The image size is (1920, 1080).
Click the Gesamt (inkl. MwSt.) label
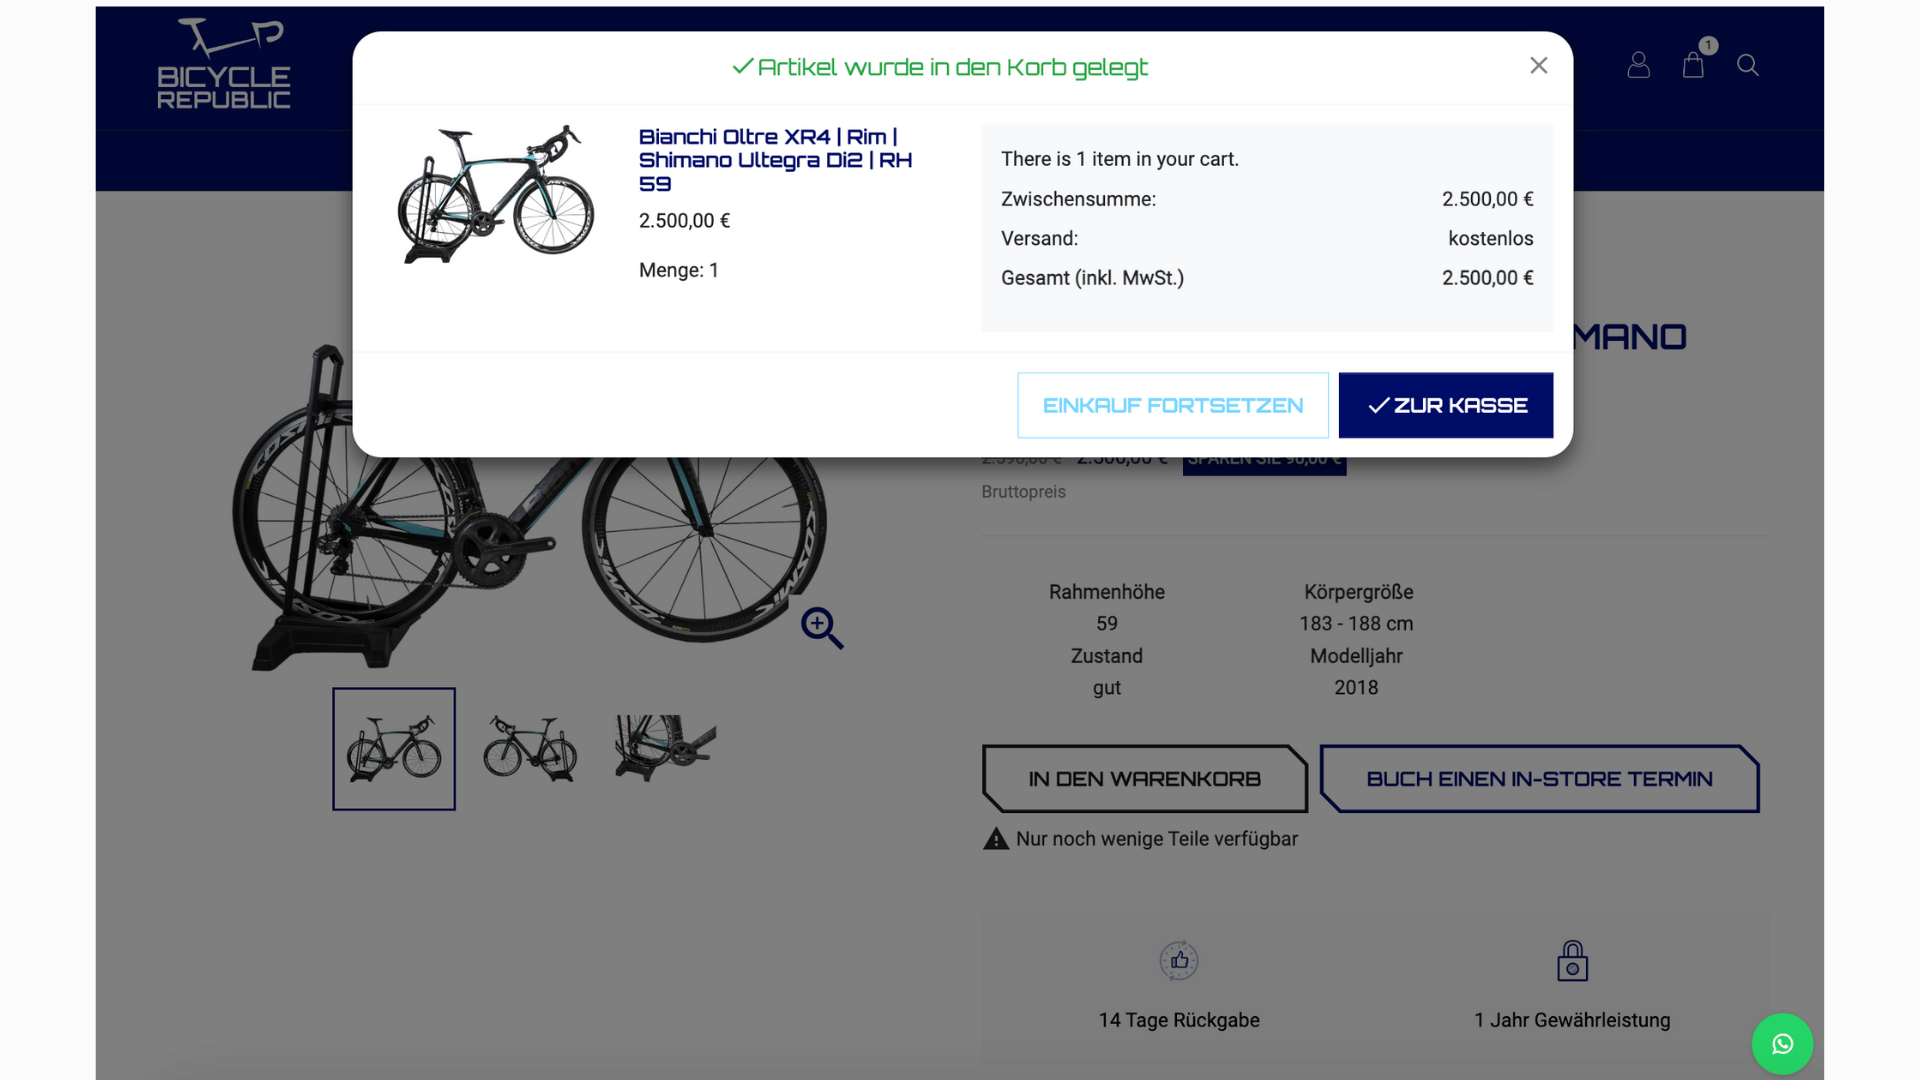pyautogui.click(x=1092, y=278)
